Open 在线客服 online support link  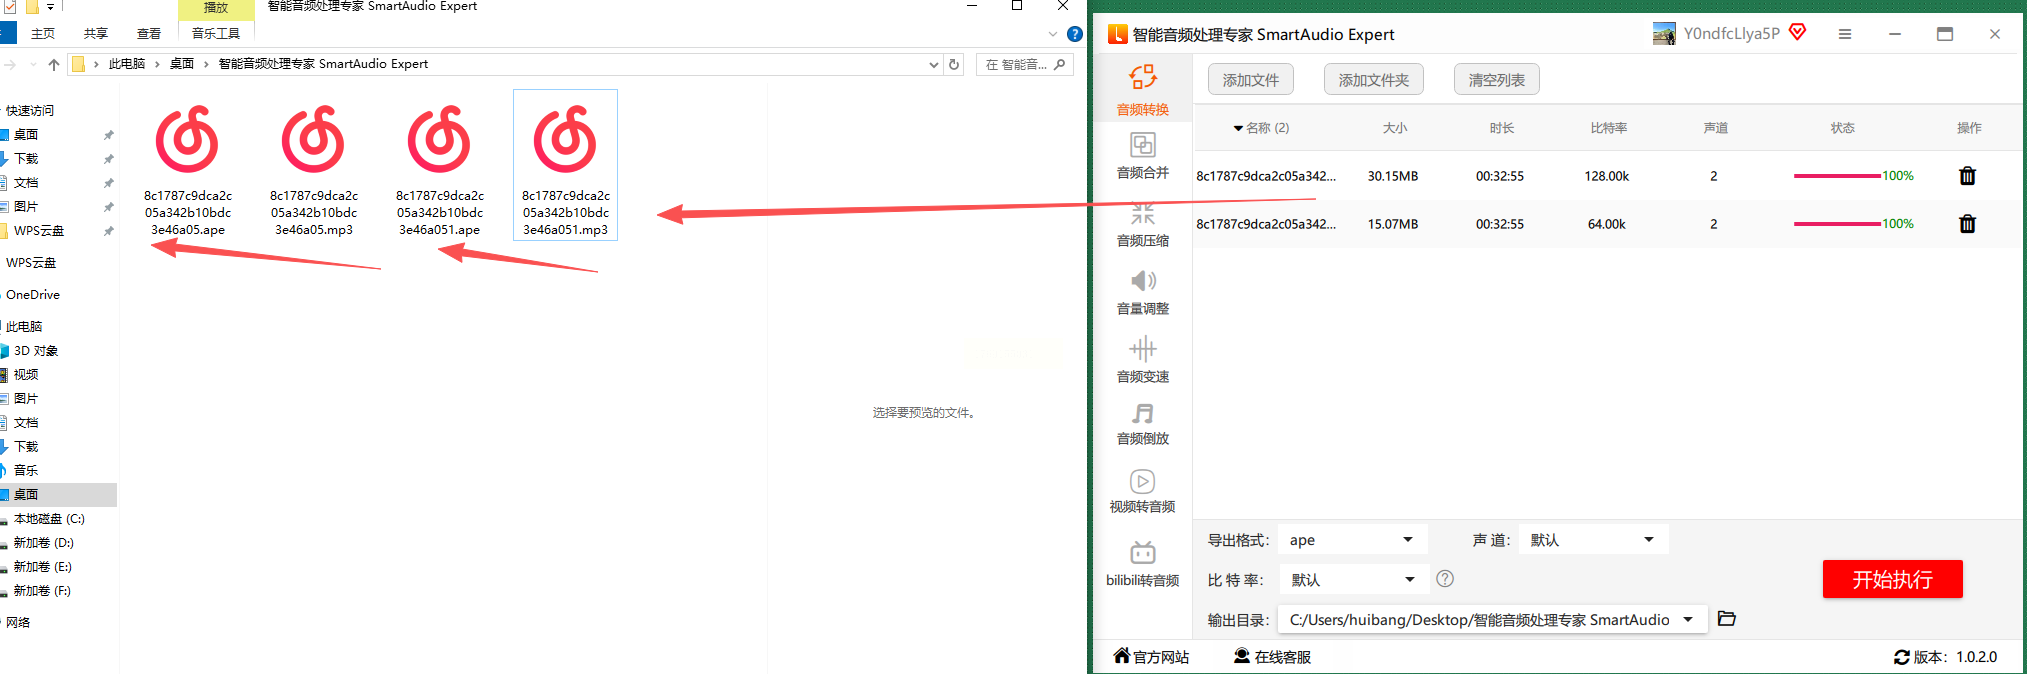coord(1272,657)
